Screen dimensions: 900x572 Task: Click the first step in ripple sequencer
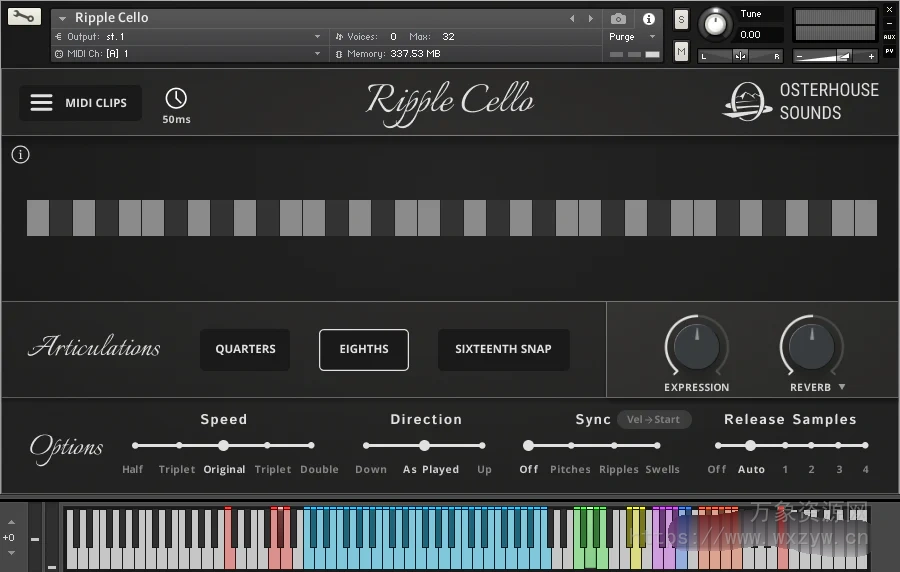38,218
